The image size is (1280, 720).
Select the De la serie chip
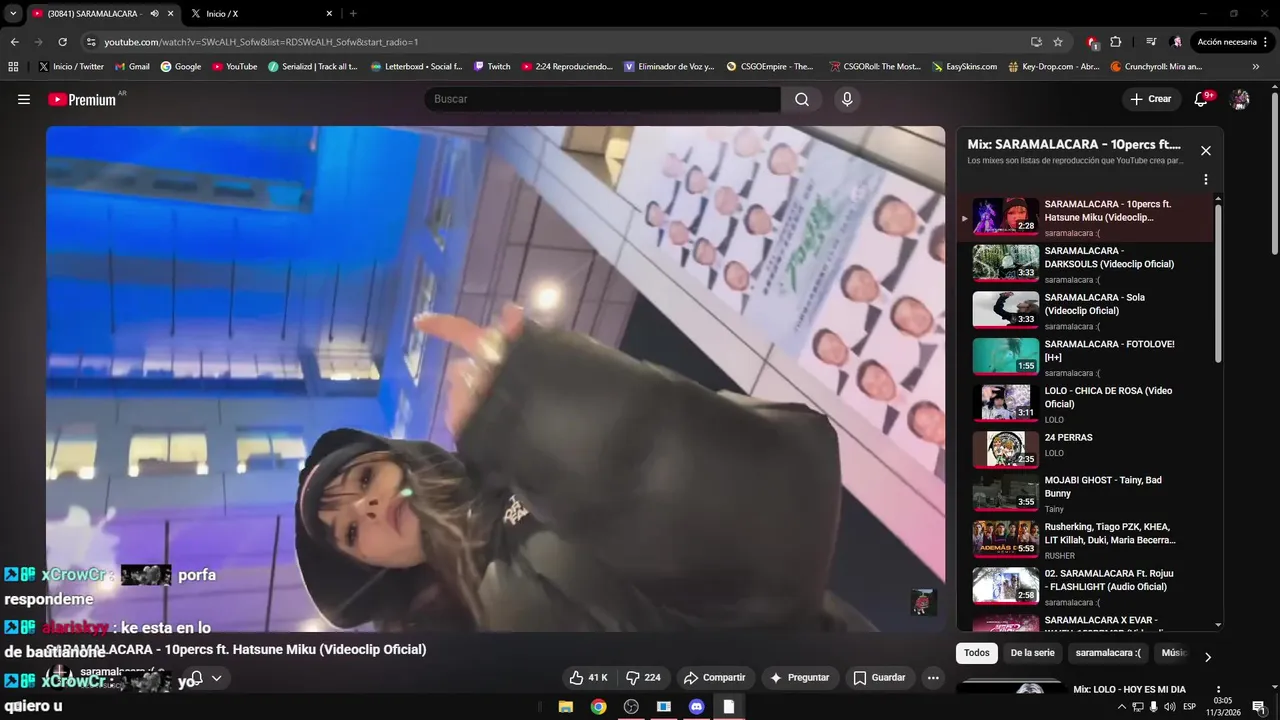pos(1032,653)
